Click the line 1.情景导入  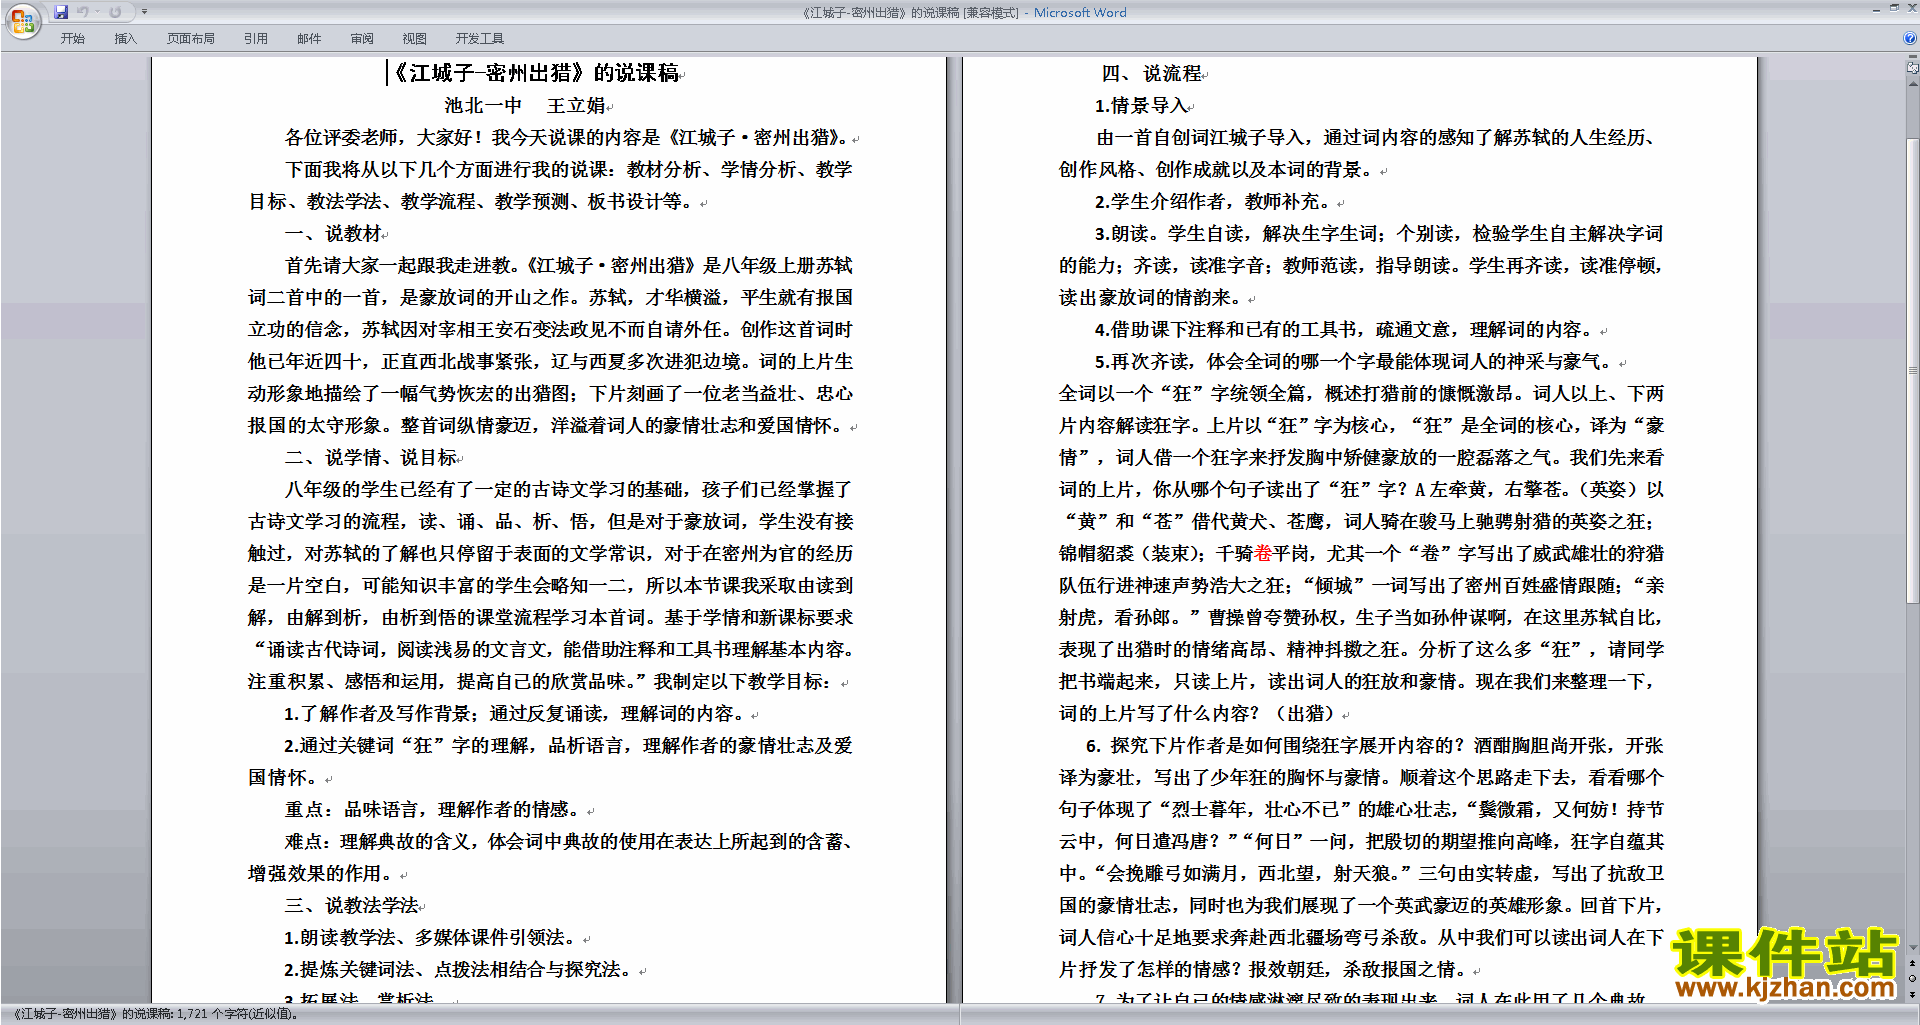1142,105
